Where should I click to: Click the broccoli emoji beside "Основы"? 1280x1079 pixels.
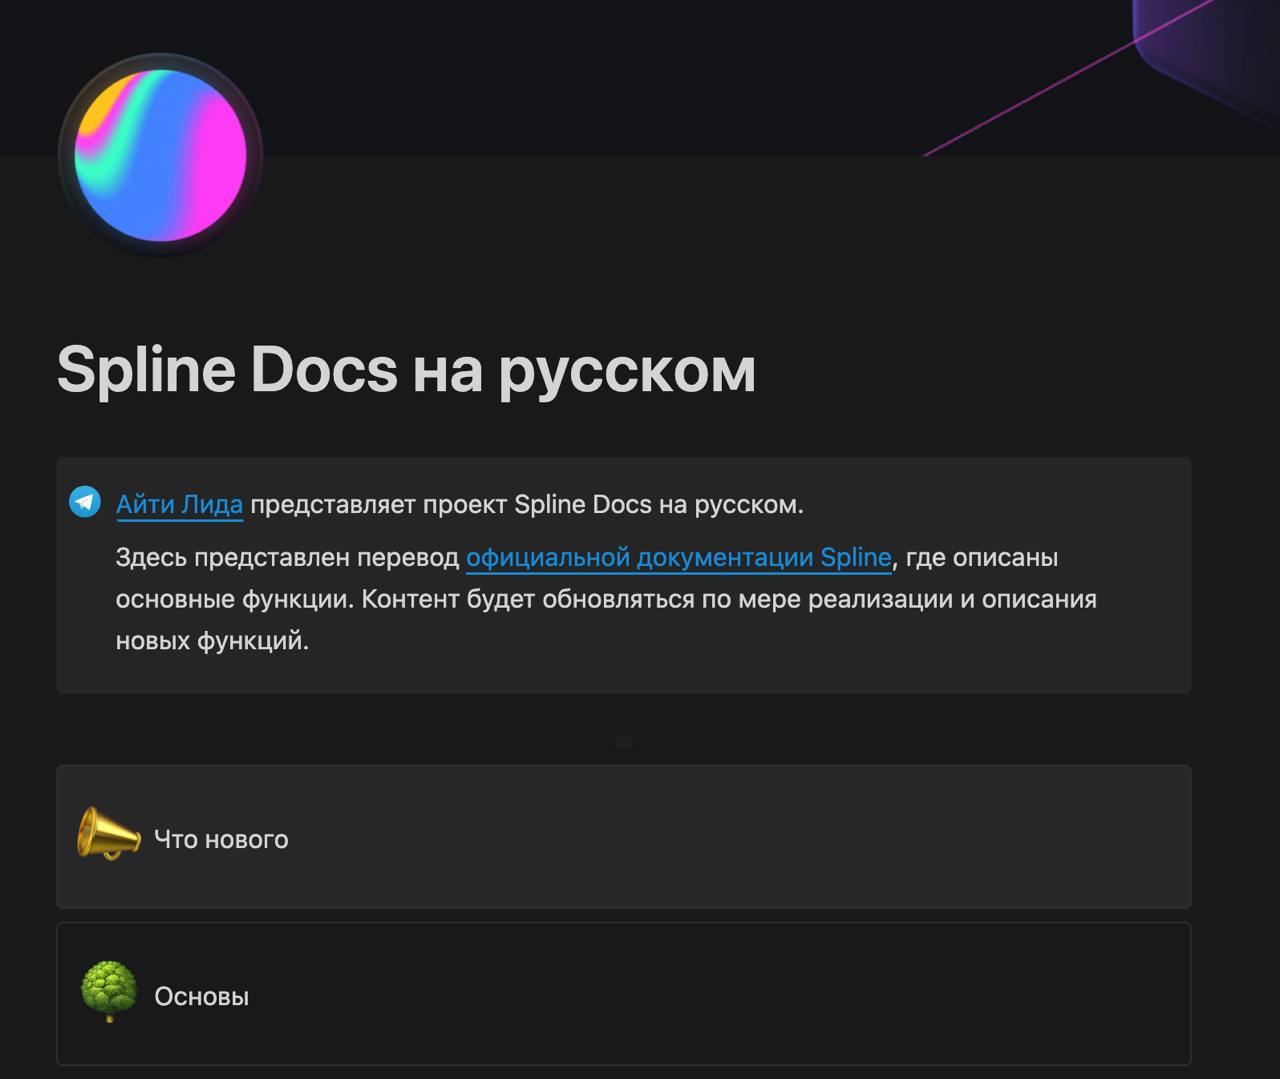click(107, 992)
